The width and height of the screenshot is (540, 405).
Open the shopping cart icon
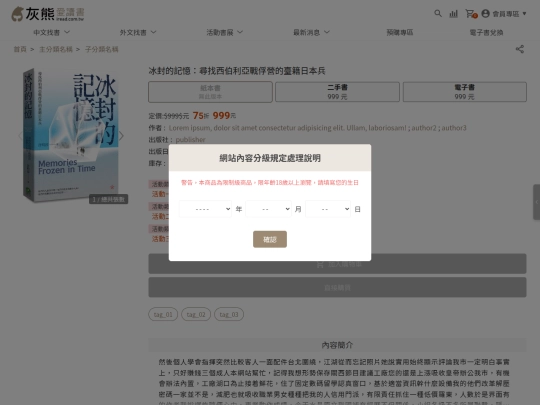pyautogui.click(x=470, y=14)
